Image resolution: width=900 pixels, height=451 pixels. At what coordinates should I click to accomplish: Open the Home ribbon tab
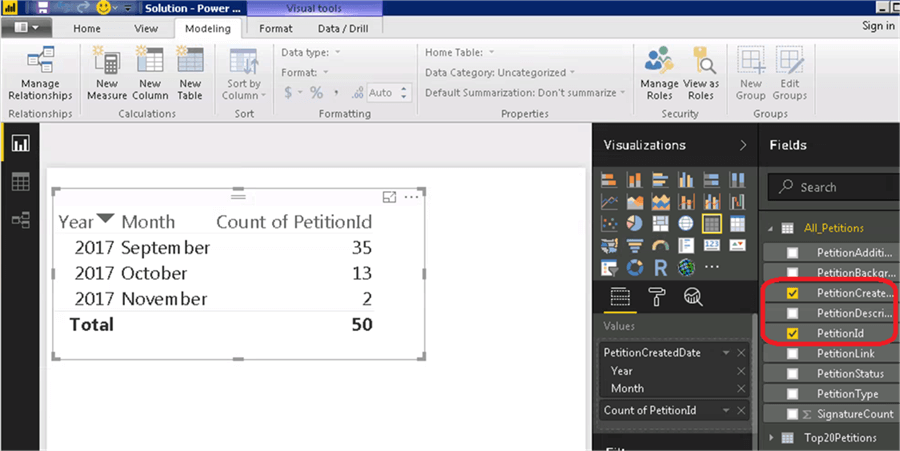[x=87, y=28]
